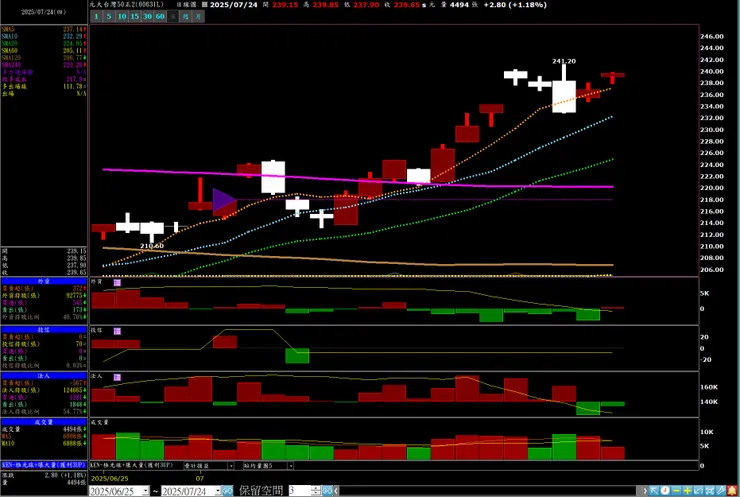Click the 246.00 price axis label
740x497 pixels.
coord(712,36)
